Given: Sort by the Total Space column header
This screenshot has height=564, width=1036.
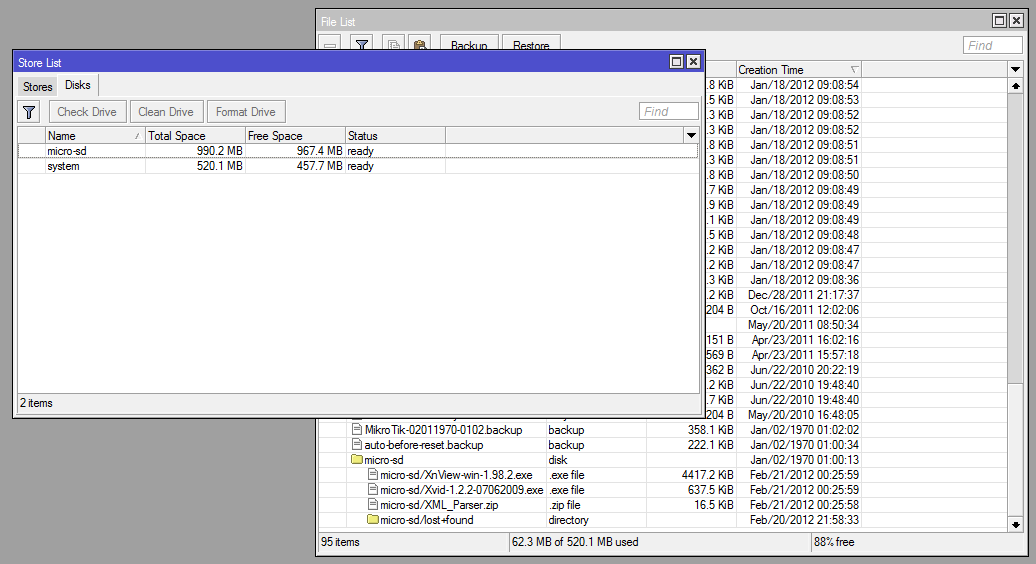Looking at the screenshot, I should click(x=195, y=135).
